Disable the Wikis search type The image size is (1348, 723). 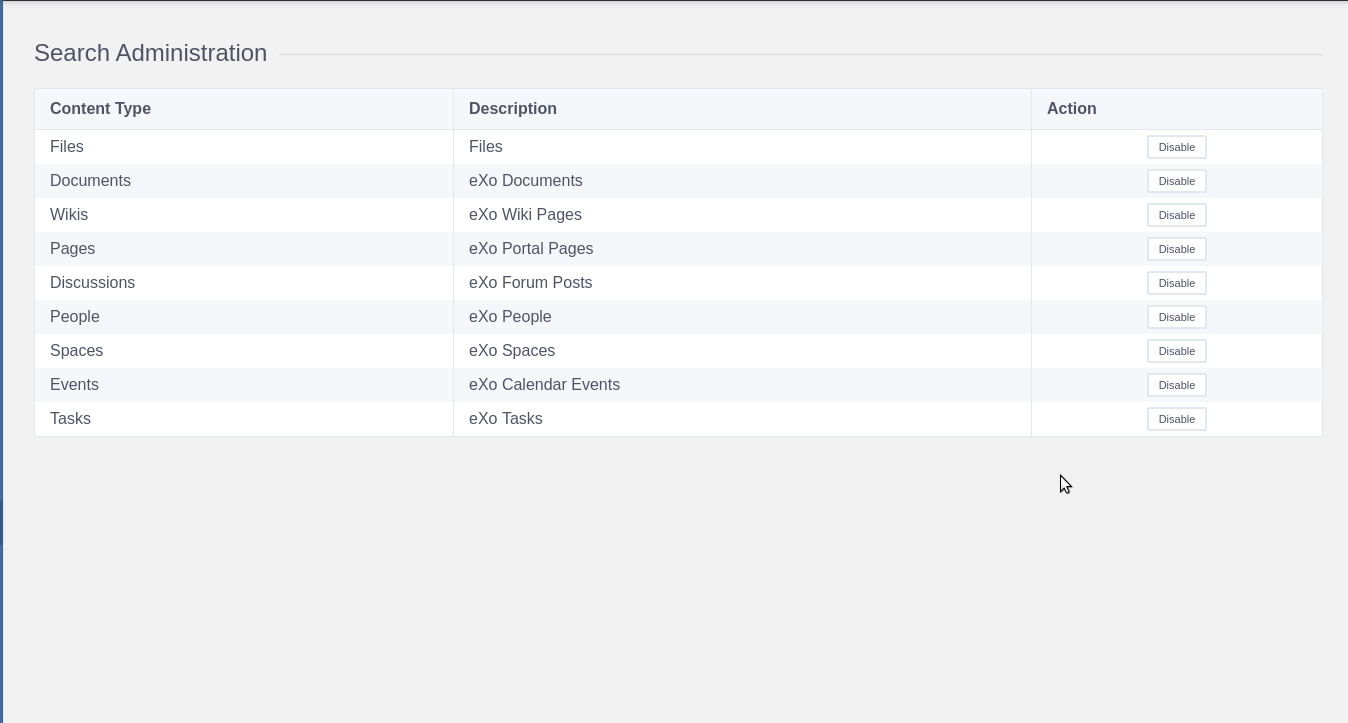1176,215
